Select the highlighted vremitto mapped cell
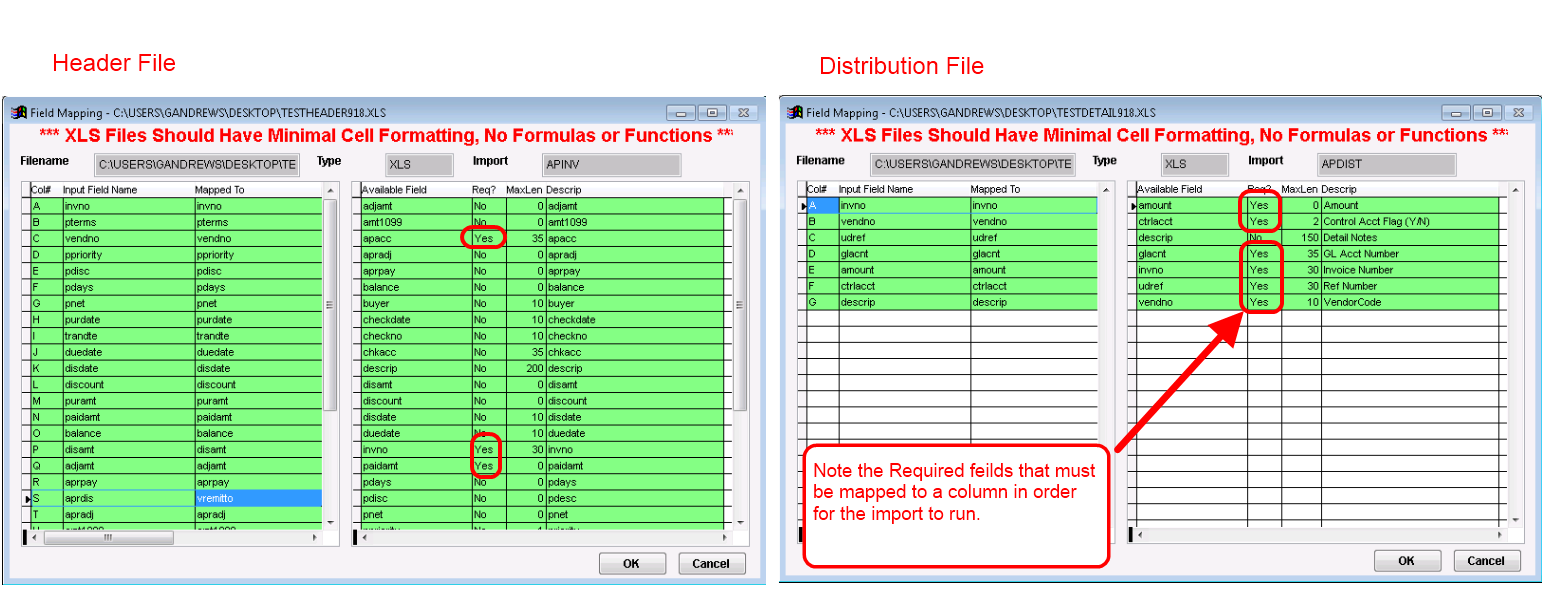1566x603 pixels. point(257,498)
